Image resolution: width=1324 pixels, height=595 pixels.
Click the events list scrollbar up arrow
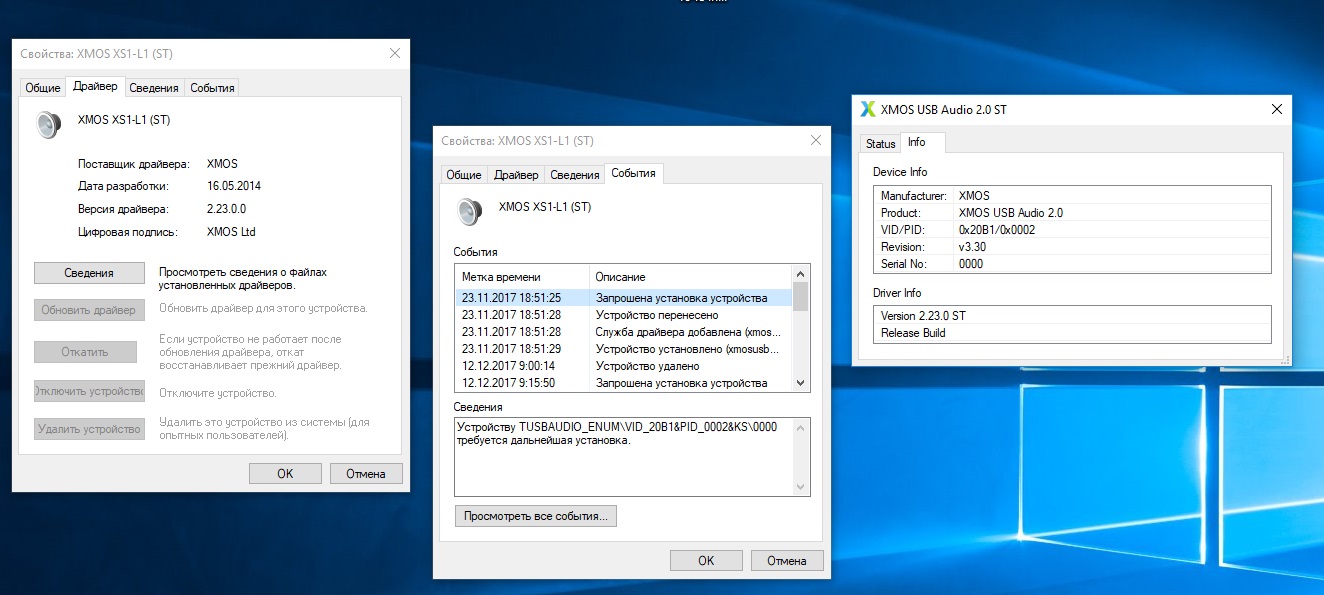point(800,273)
